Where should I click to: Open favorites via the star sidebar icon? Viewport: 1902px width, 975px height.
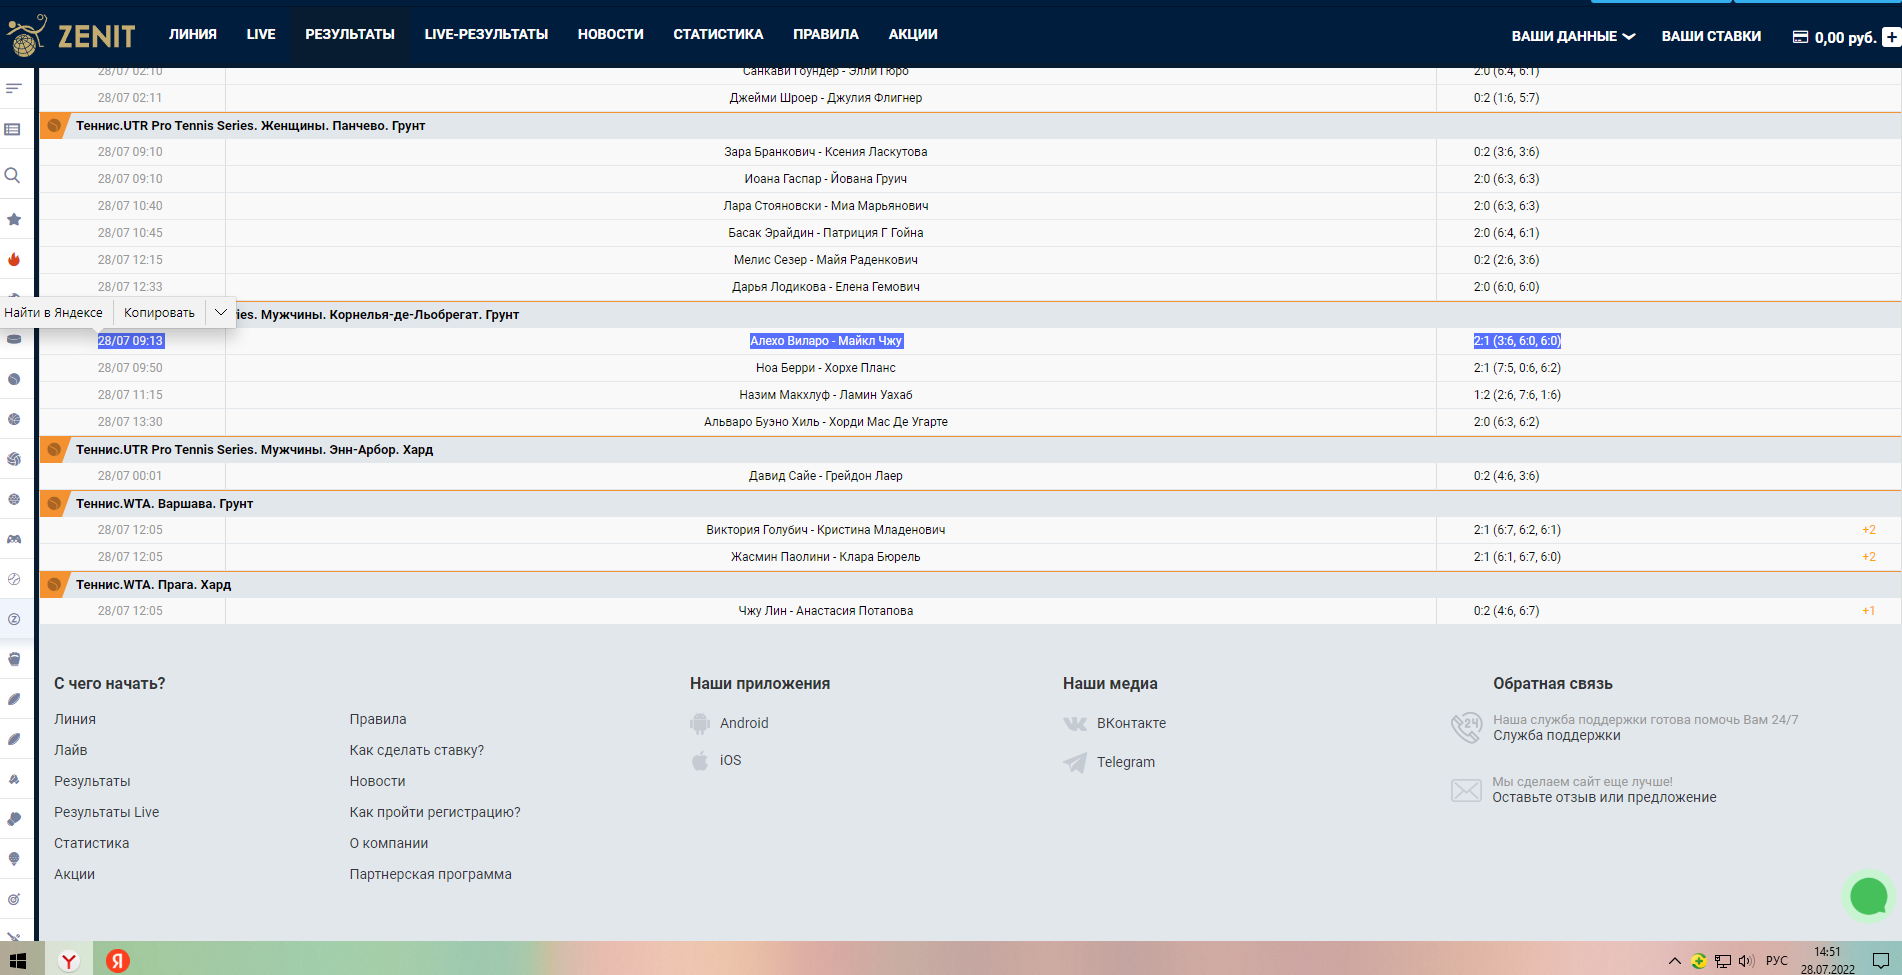14,219
